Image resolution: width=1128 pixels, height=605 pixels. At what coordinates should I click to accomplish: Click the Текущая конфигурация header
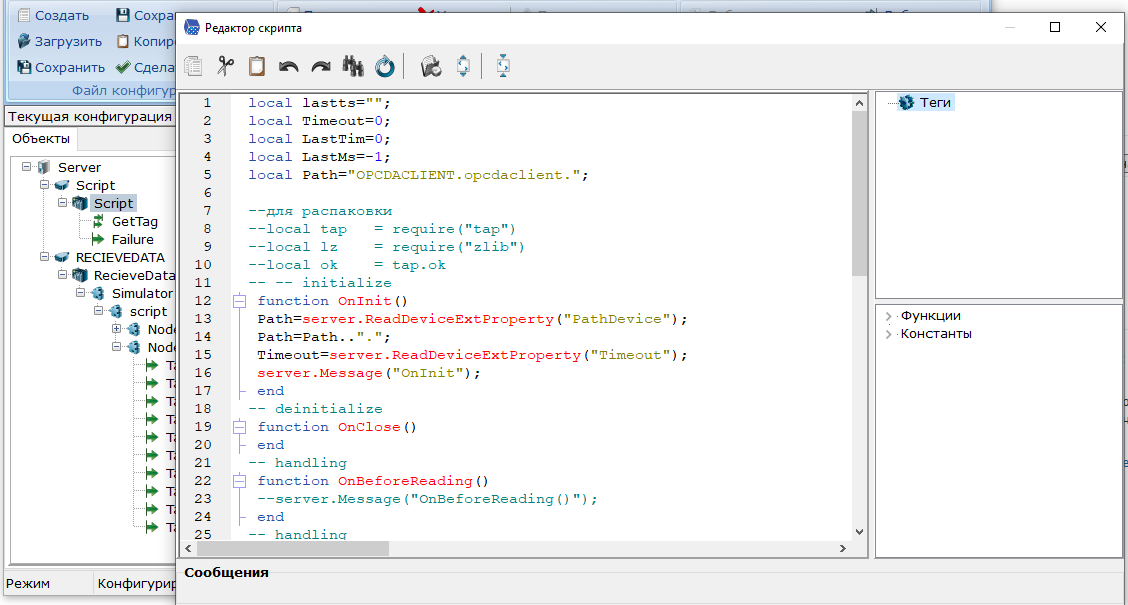pyautogui.click(x=90, y=117)
